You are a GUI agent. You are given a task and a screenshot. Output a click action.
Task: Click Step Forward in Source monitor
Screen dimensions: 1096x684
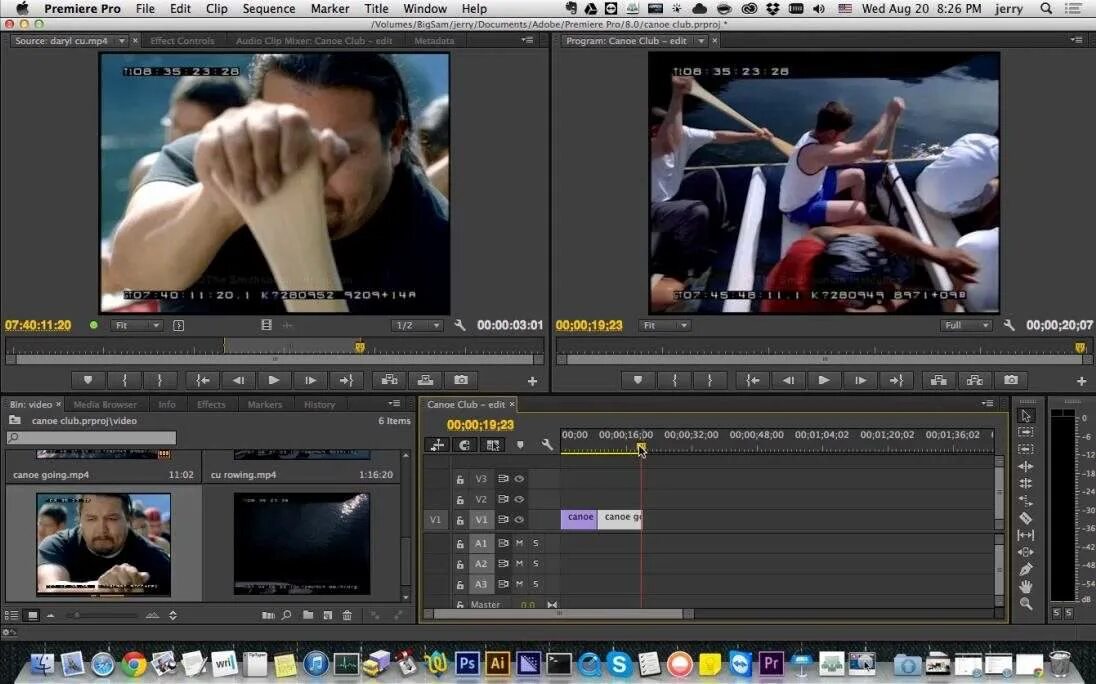(310, 380)
